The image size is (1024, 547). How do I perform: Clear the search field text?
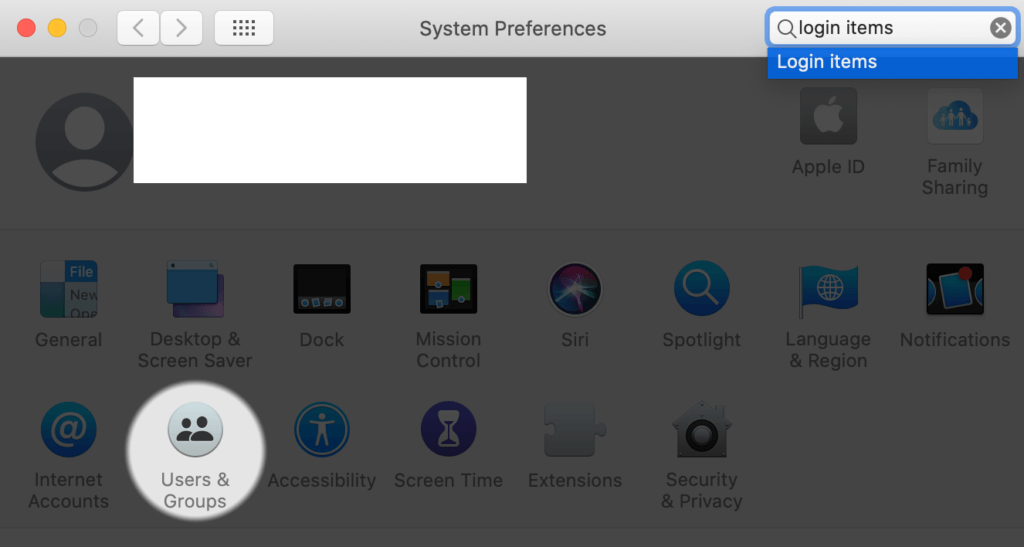click(1000, 28)
